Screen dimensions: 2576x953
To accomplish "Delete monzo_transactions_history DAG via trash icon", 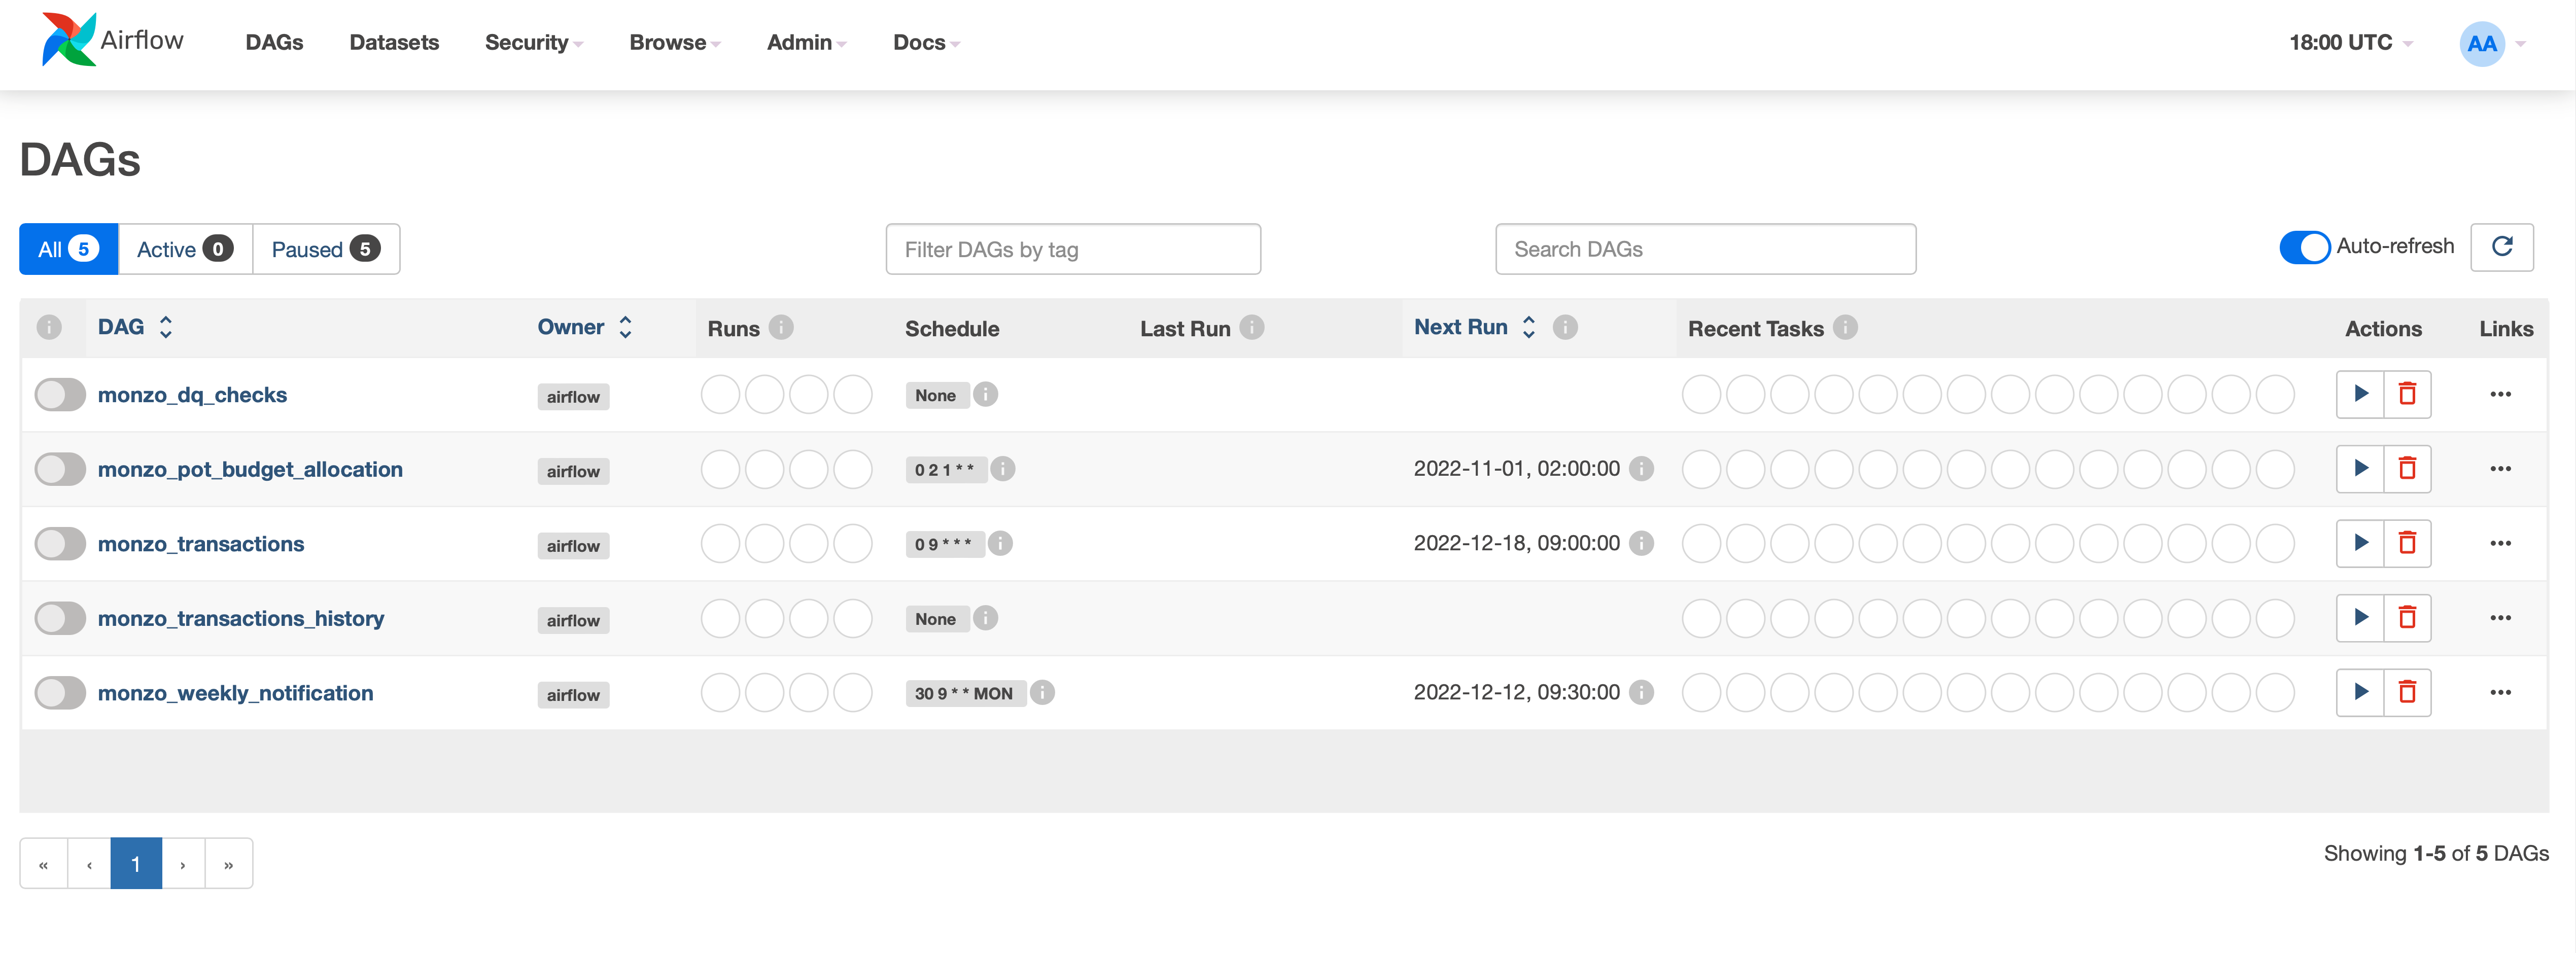I will tap(2407, 618).
